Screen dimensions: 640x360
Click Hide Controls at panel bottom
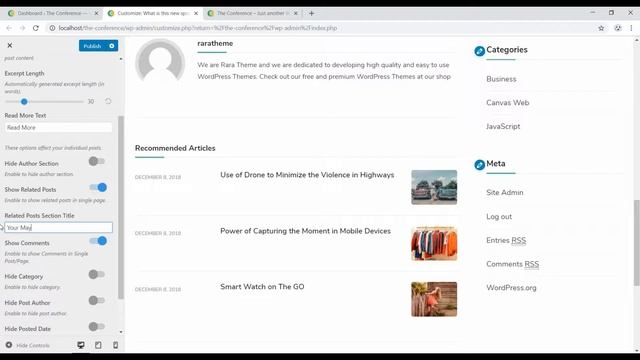pos(27,345)
